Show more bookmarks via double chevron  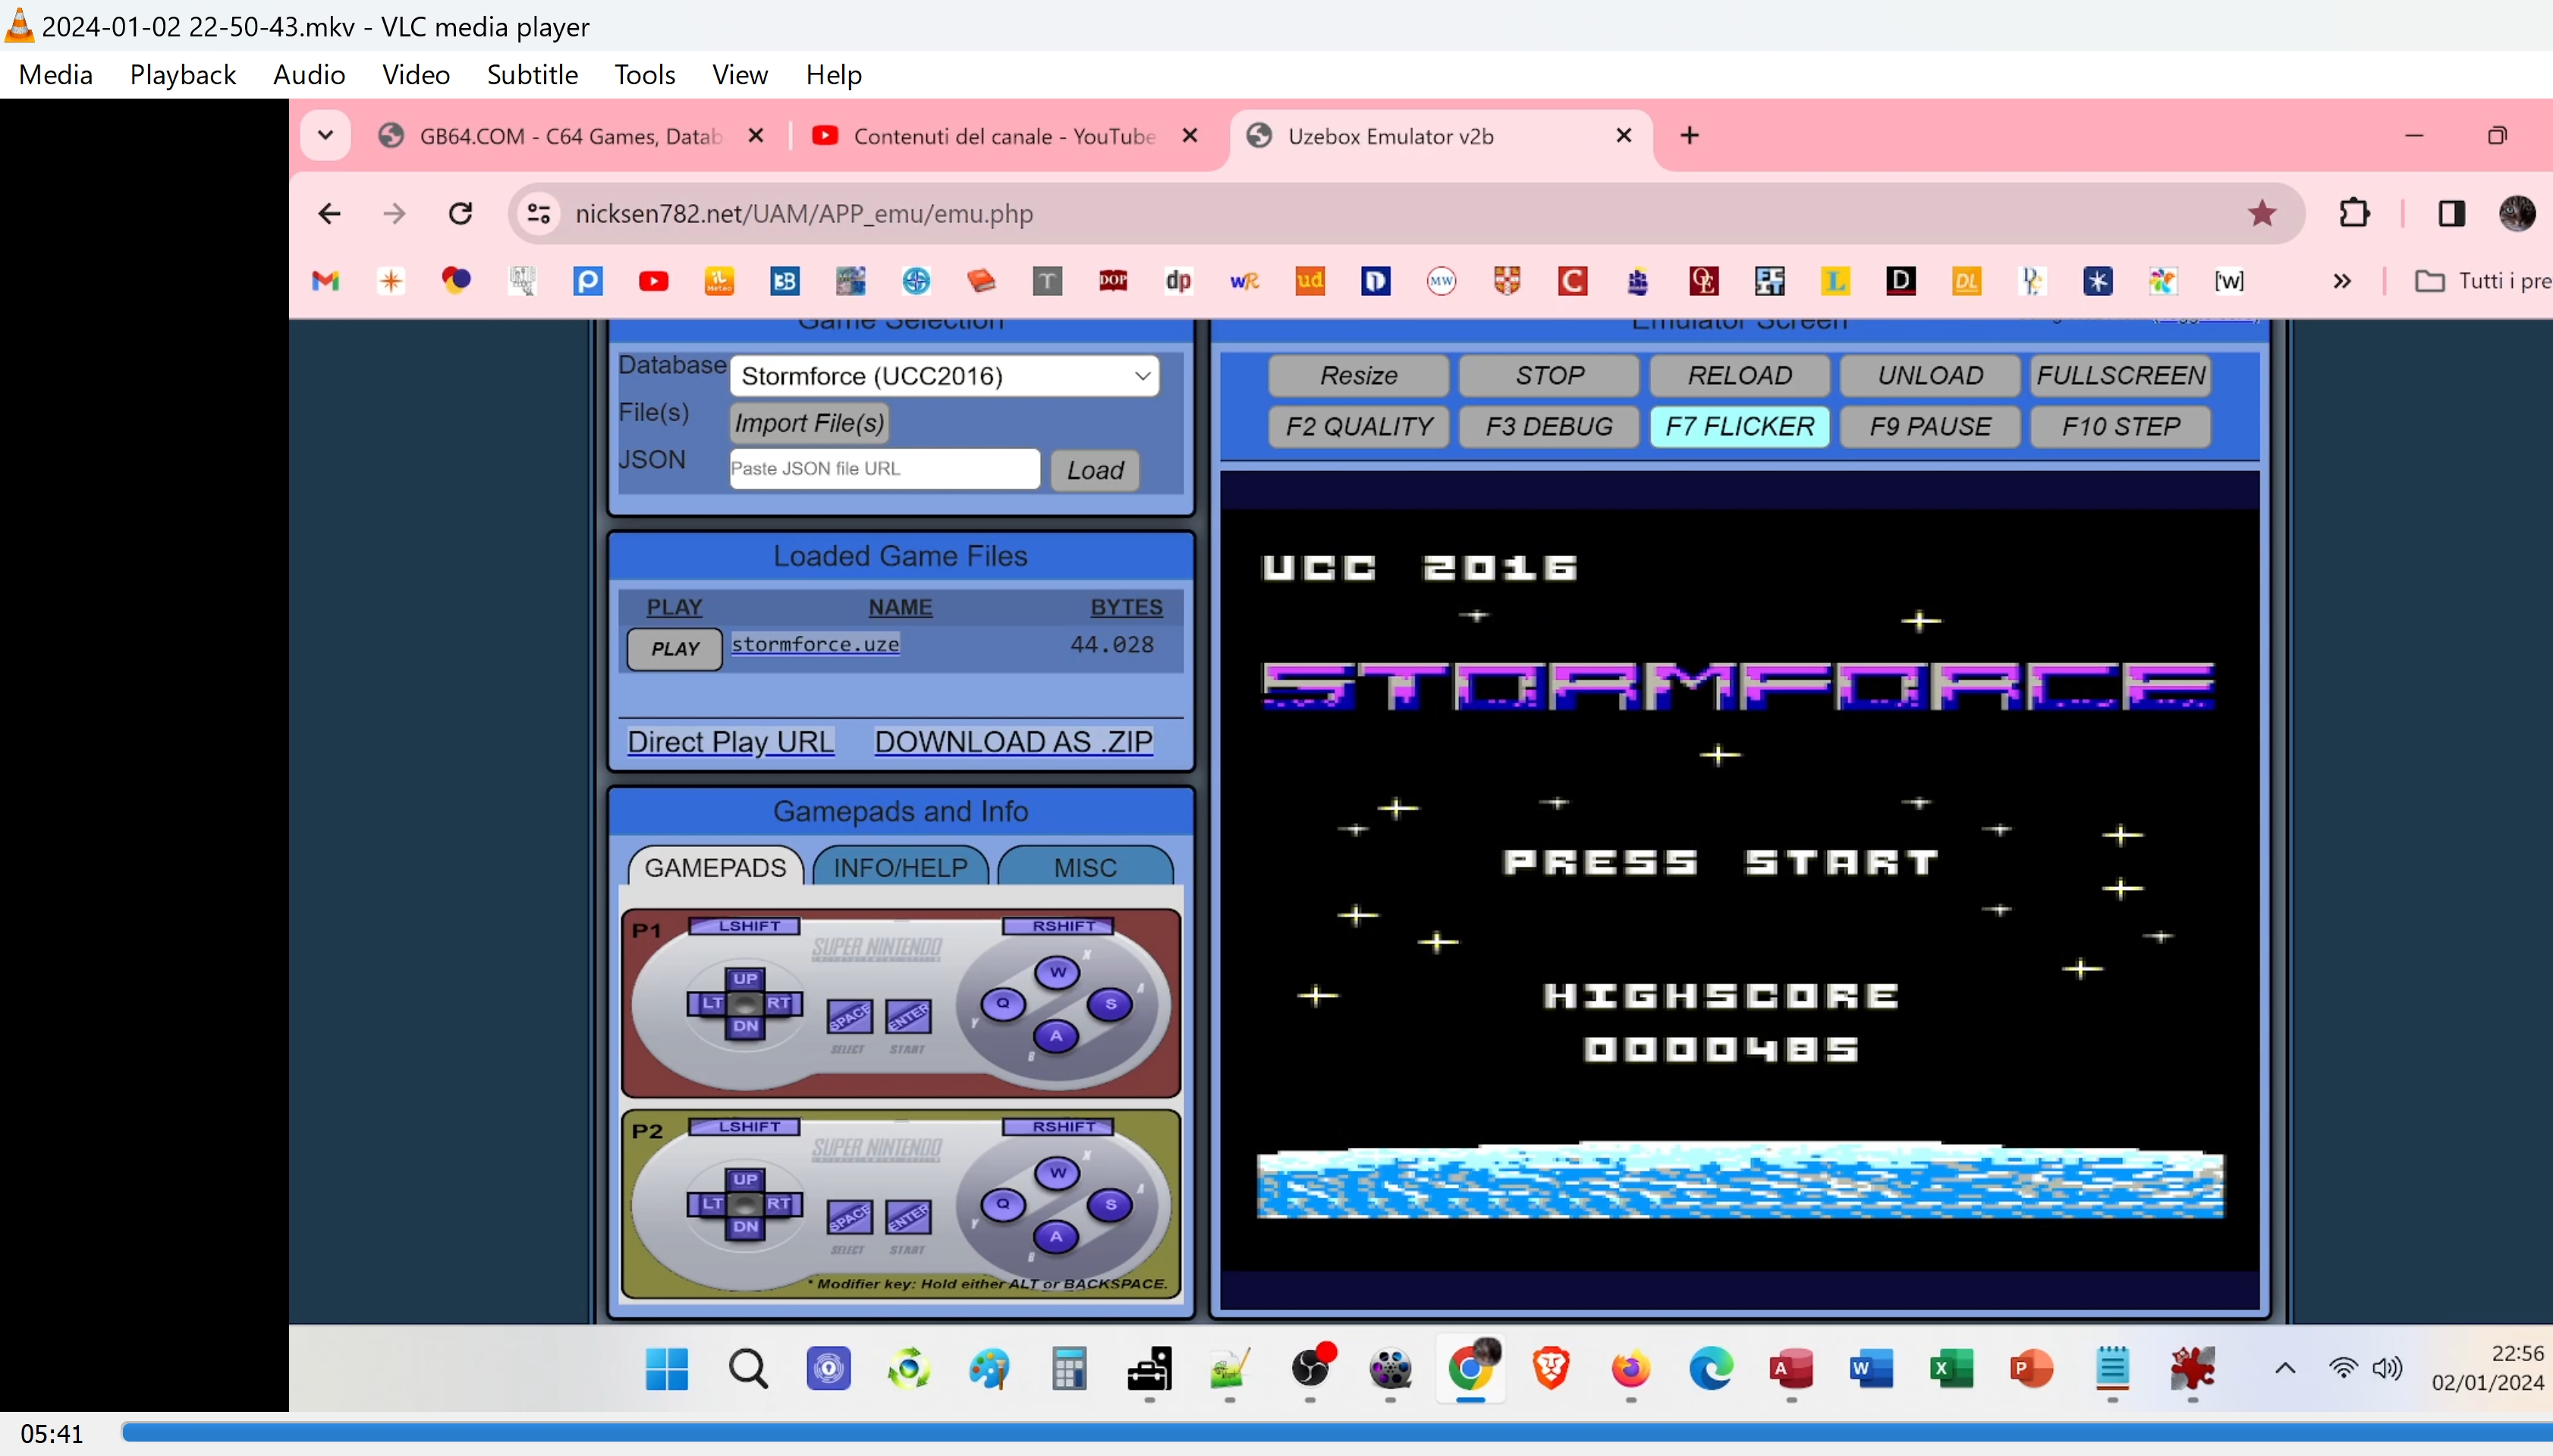2341,281
